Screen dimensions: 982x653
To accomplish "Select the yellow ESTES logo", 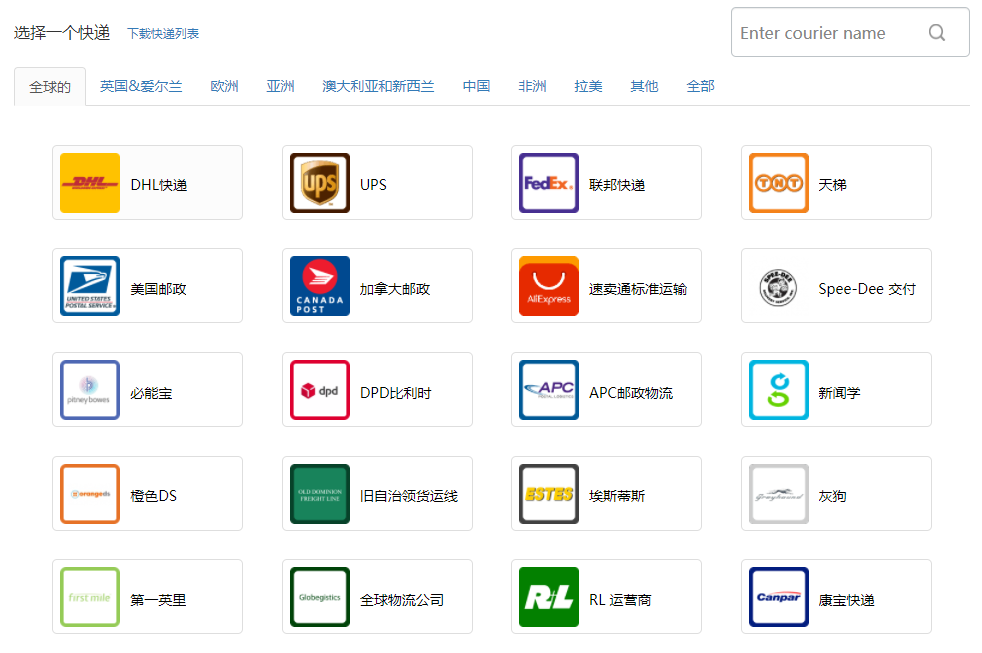I will click(549, 494).
